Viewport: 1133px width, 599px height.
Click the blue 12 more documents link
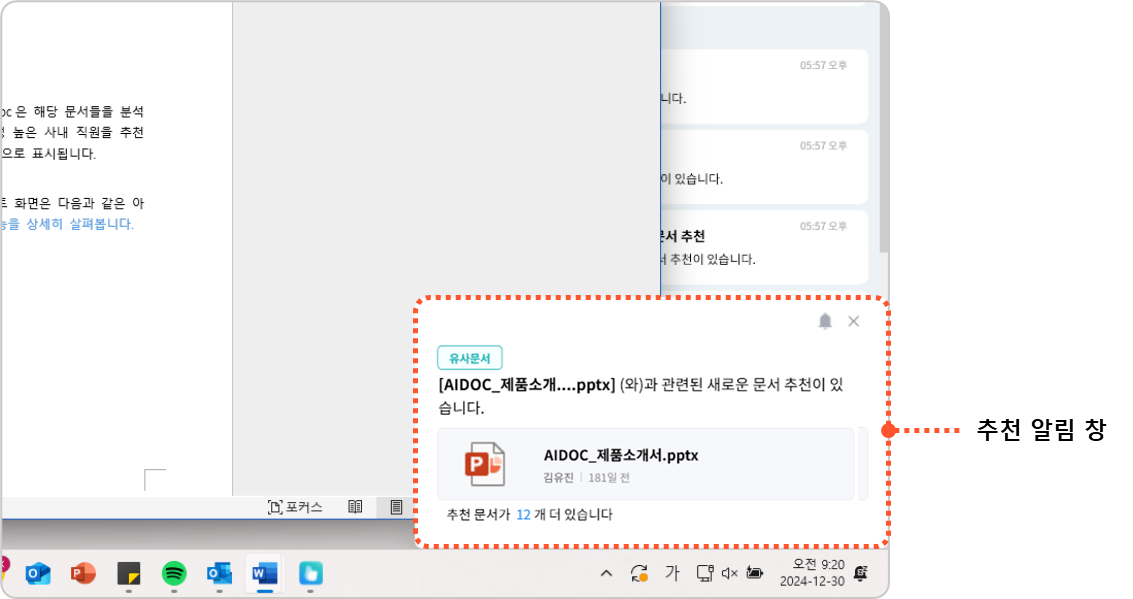pyautogui.click(x=523, y=515)
